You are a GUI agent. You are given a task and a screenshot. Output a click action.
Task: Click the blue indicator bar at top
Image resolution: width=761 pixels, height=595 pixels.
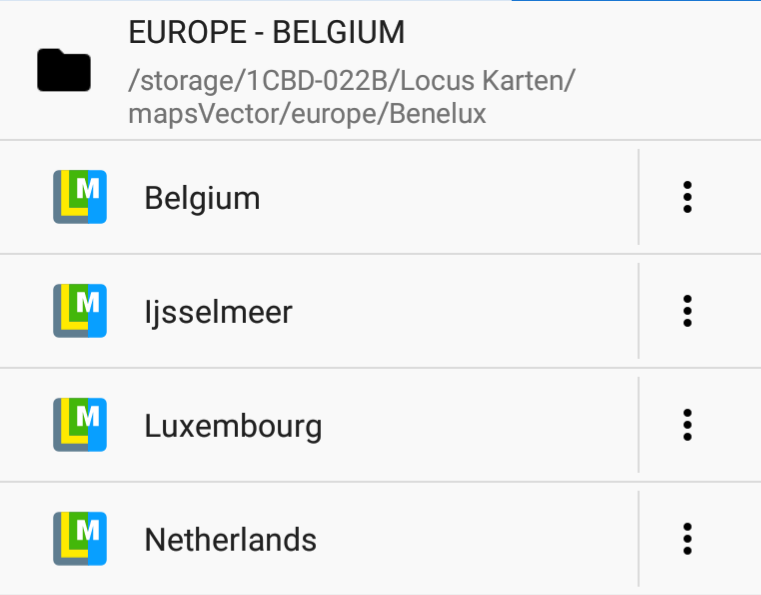click(635, 1)
